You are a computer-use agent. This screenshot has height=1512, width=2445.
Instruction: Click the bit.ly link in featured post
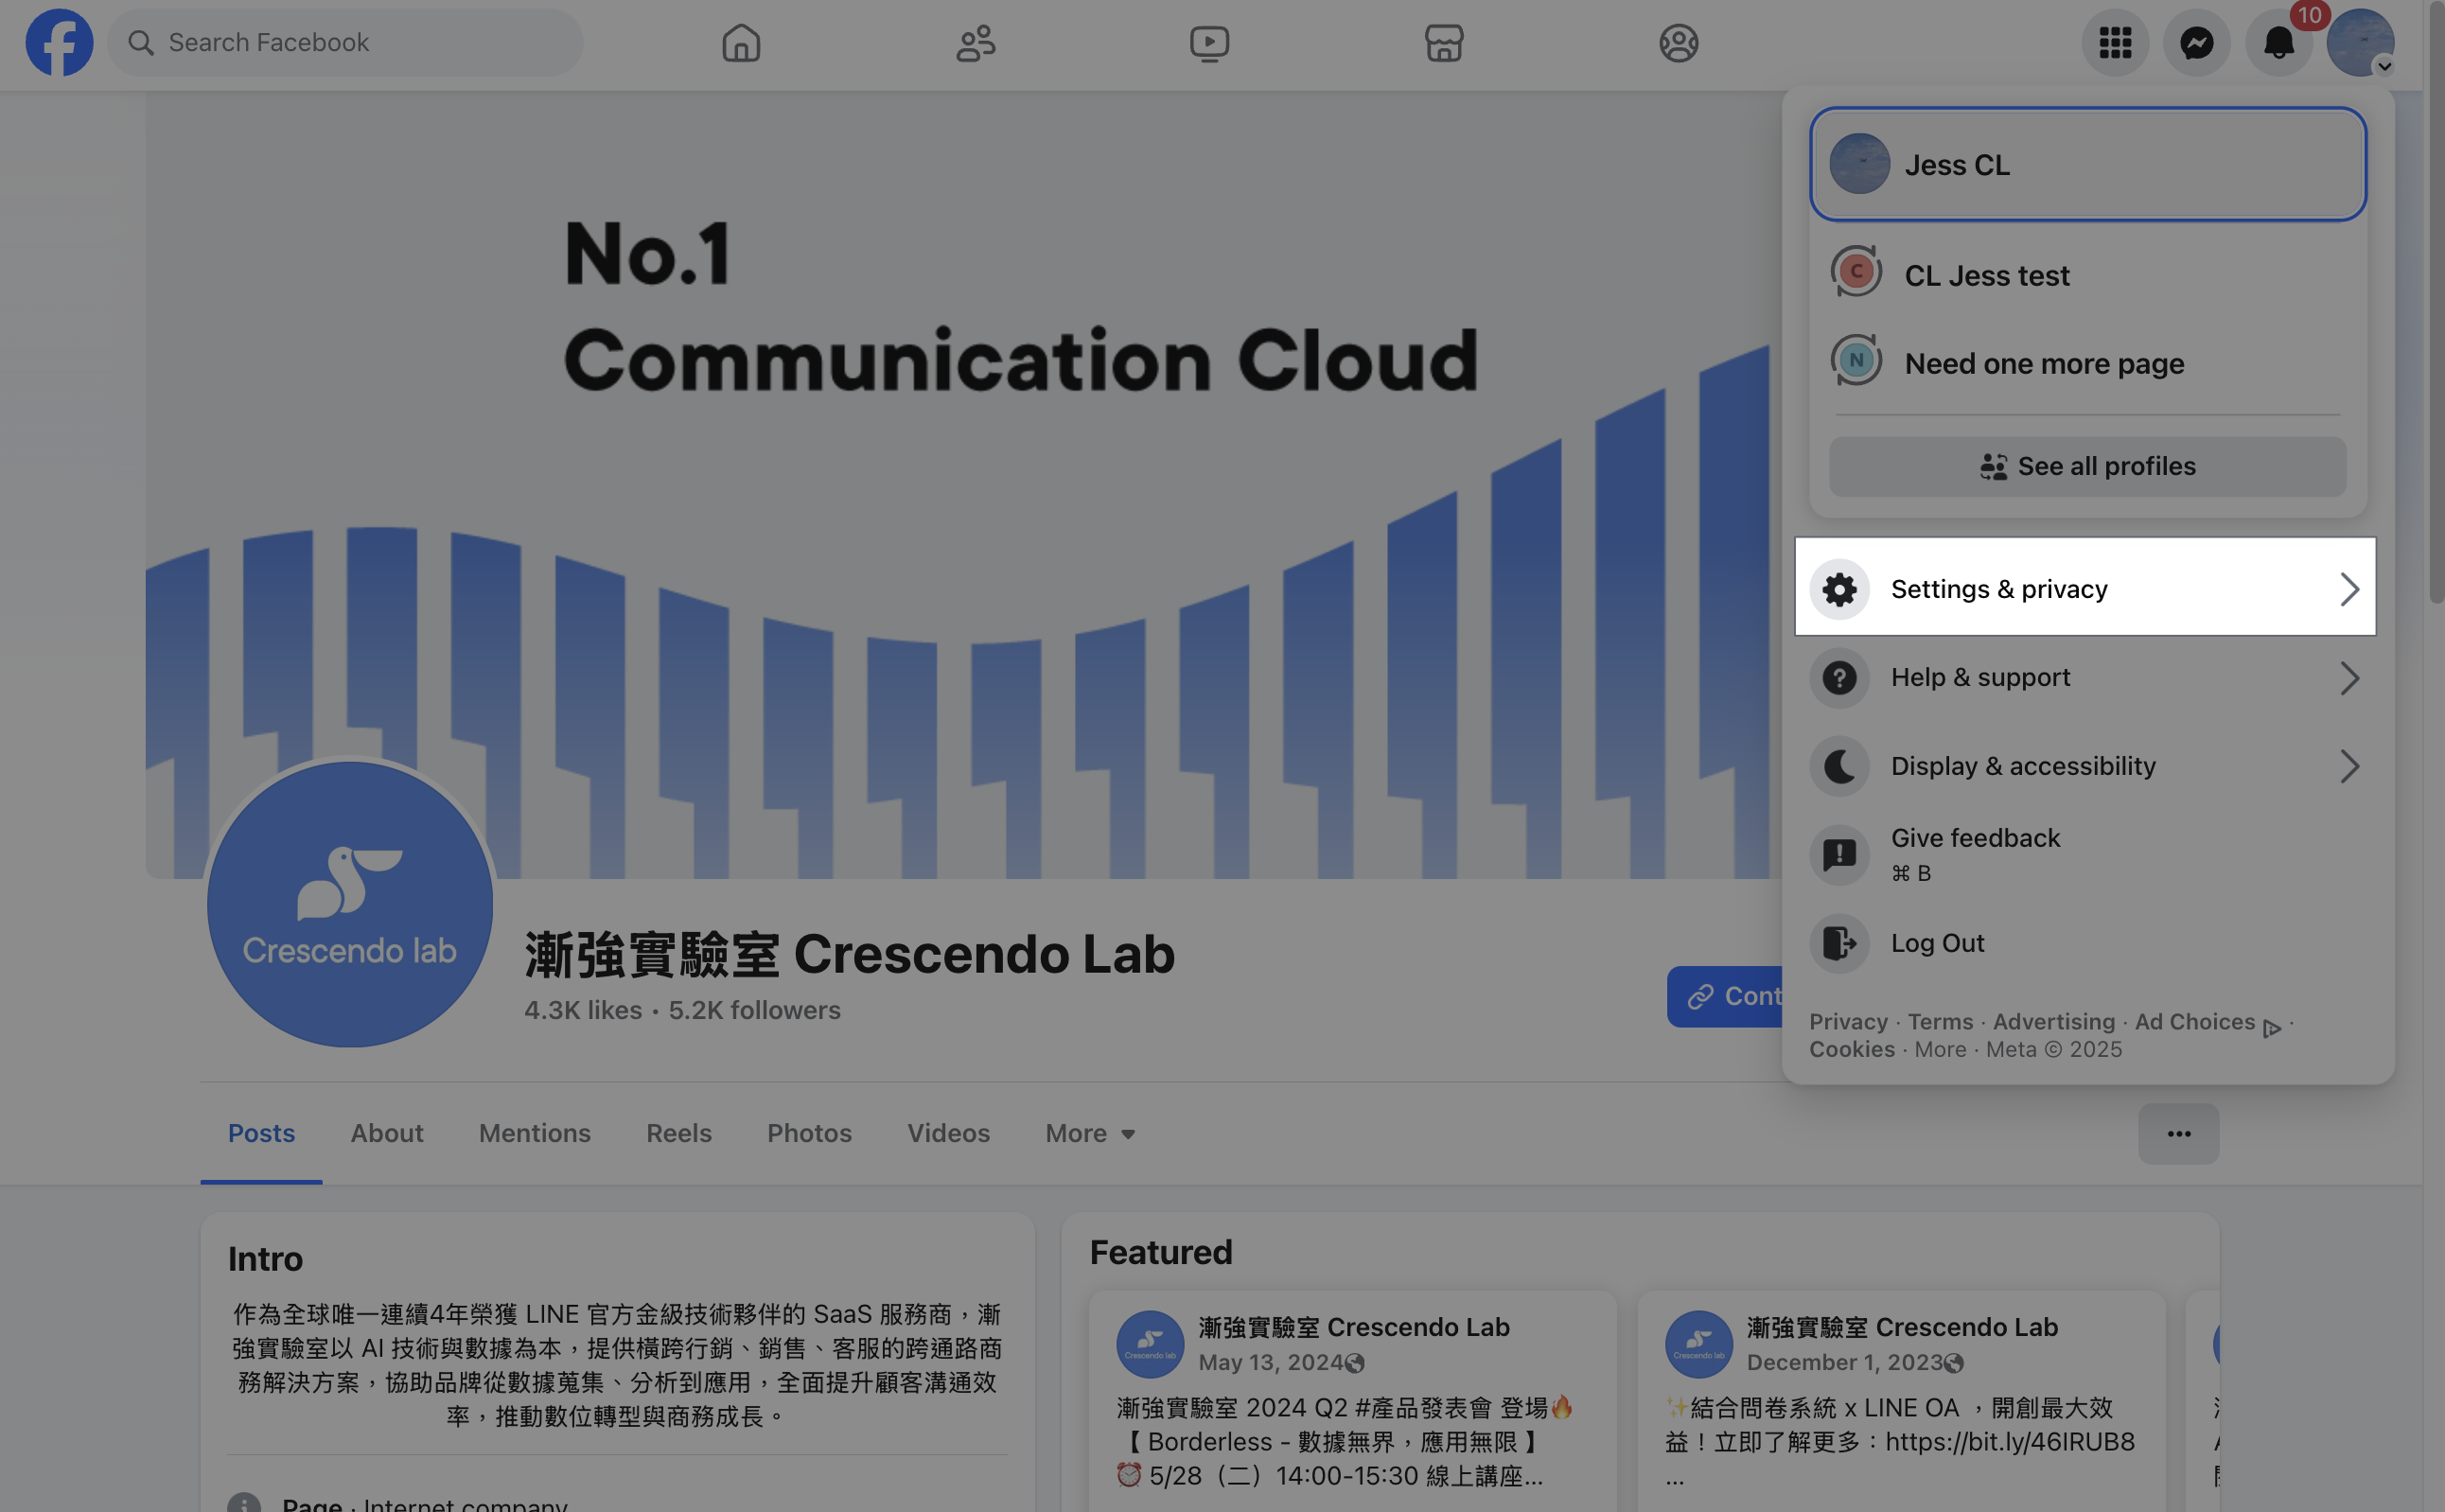[2010, 1441]
